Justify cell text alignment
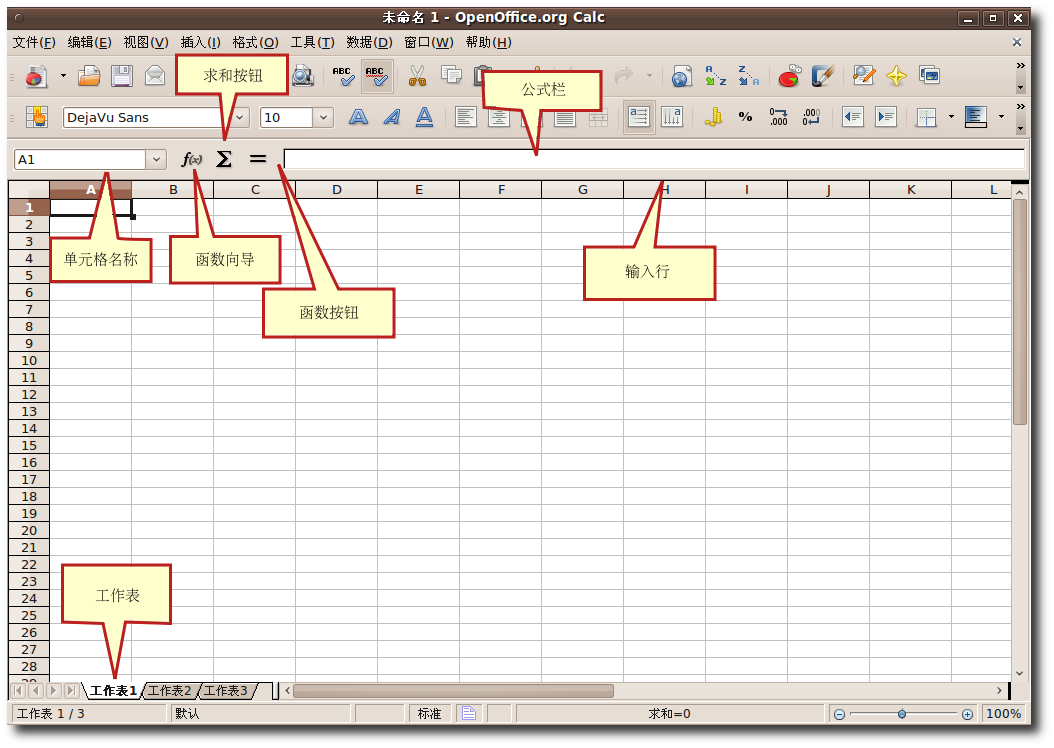The image size is (1054, 748). click(x=565, y=119)
